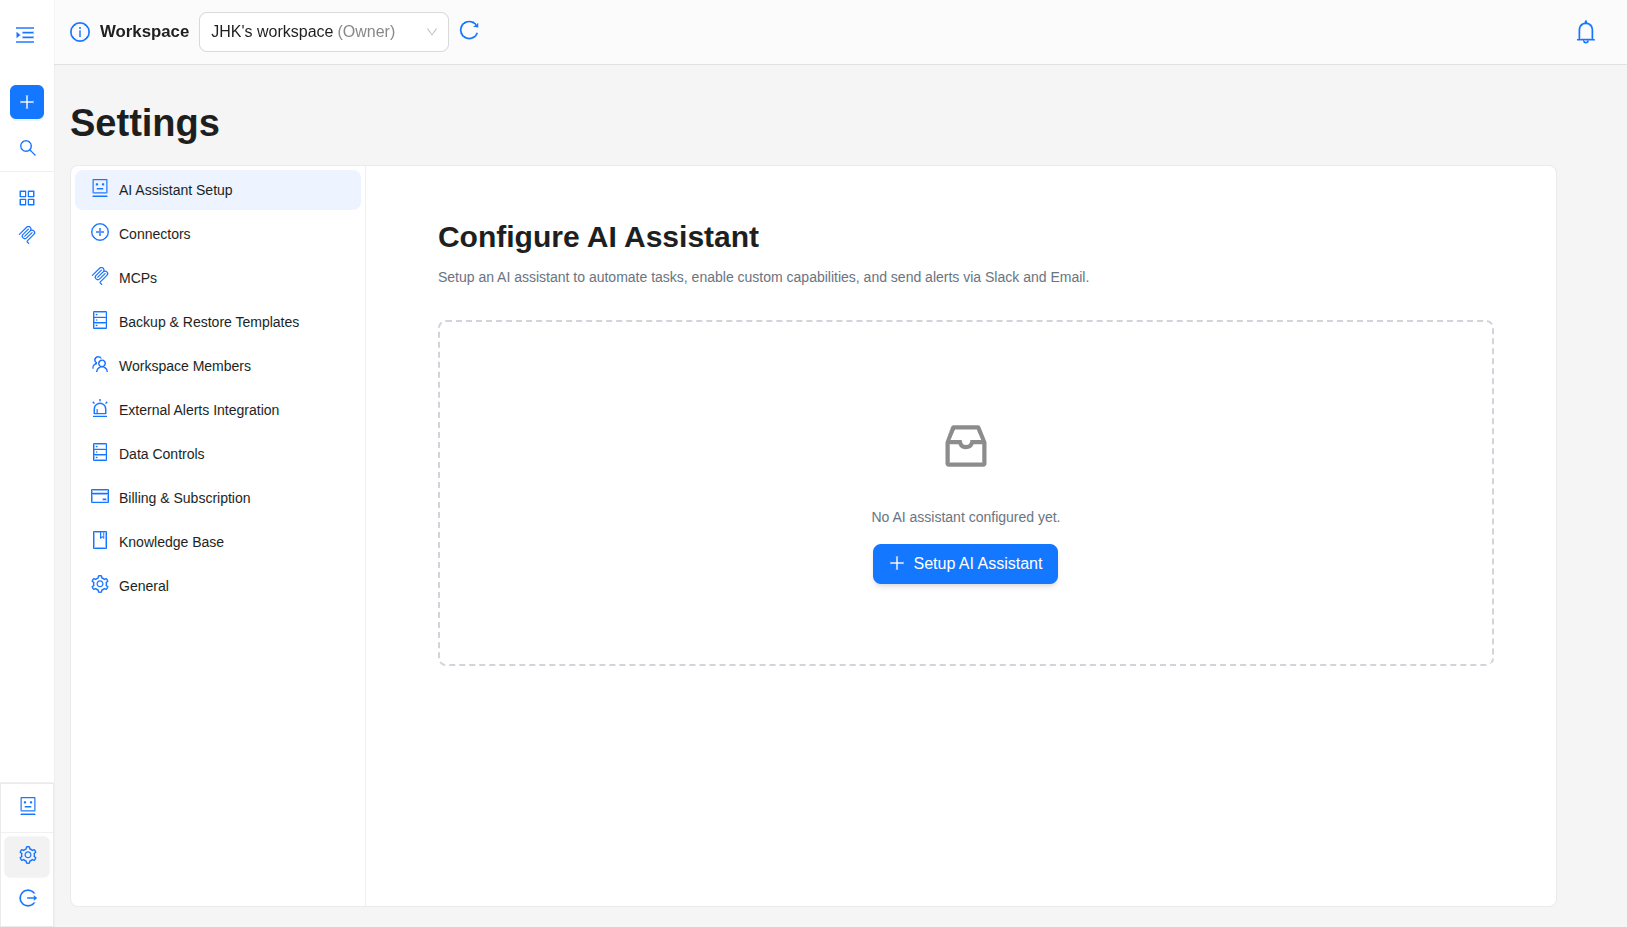Click the MCPs icon in left rail

point(27,234)
